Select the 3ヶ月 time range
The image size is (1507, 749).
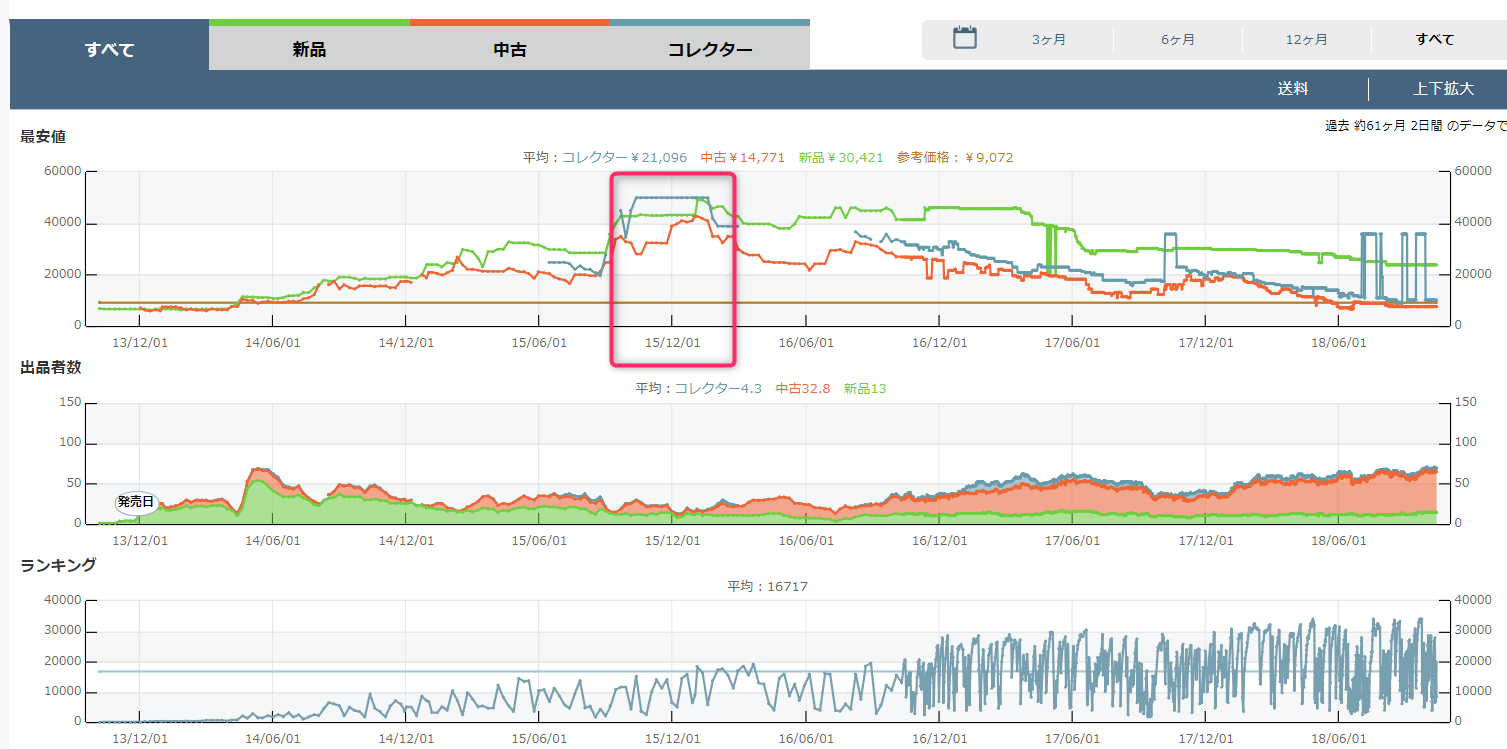point(1049,40)
